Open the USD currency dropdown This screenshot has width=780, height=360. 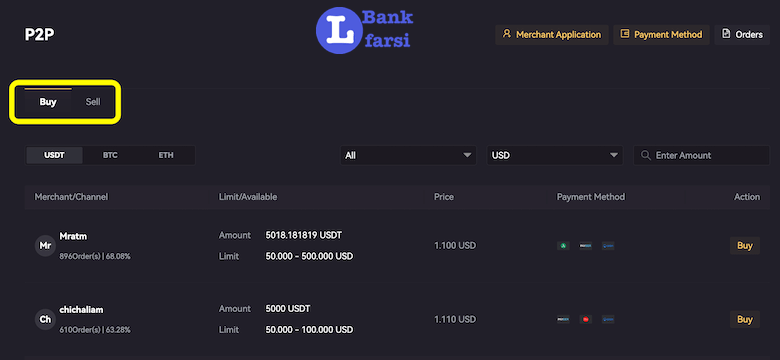point(555,155)
